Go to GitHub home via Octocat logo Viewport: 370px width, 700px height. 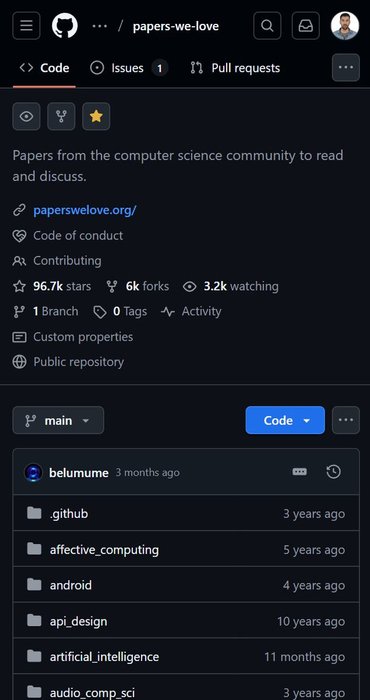(65, 26)
